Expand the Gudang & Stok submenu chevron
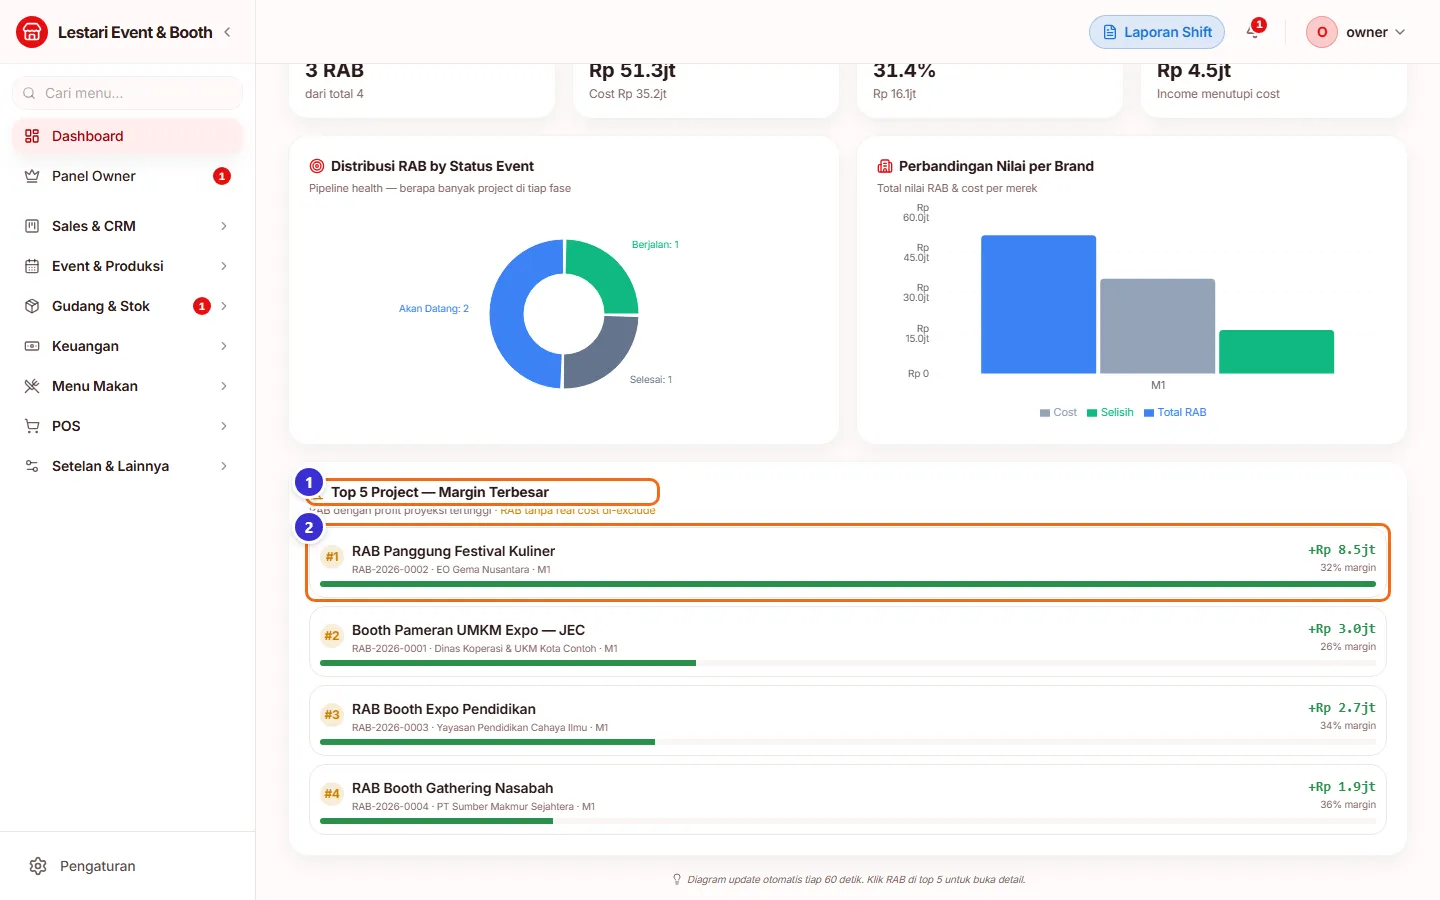 point(224,306)
